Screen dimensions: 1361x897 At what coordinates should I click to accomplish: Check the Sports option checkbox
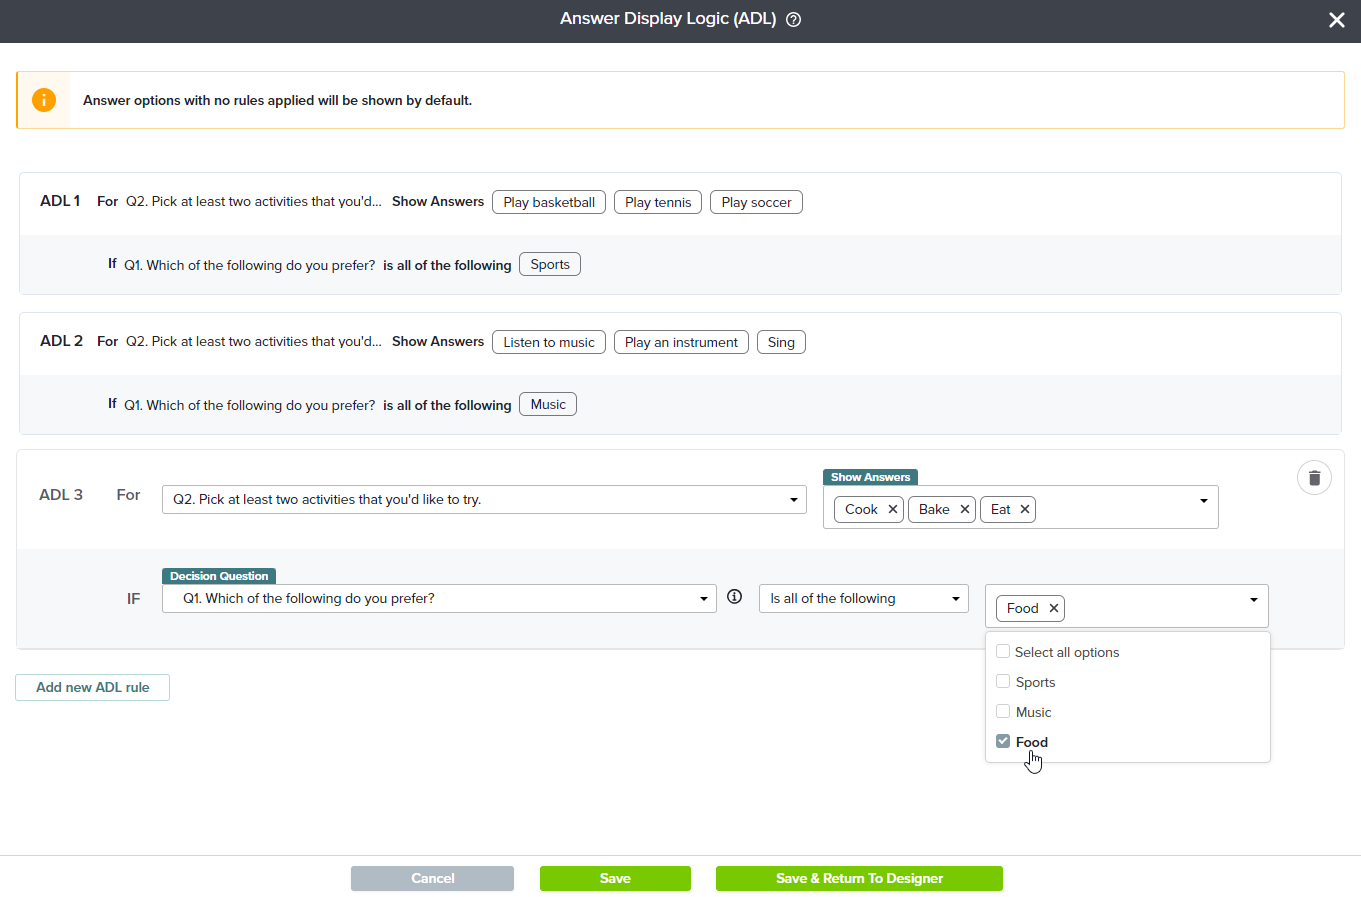1003,682
